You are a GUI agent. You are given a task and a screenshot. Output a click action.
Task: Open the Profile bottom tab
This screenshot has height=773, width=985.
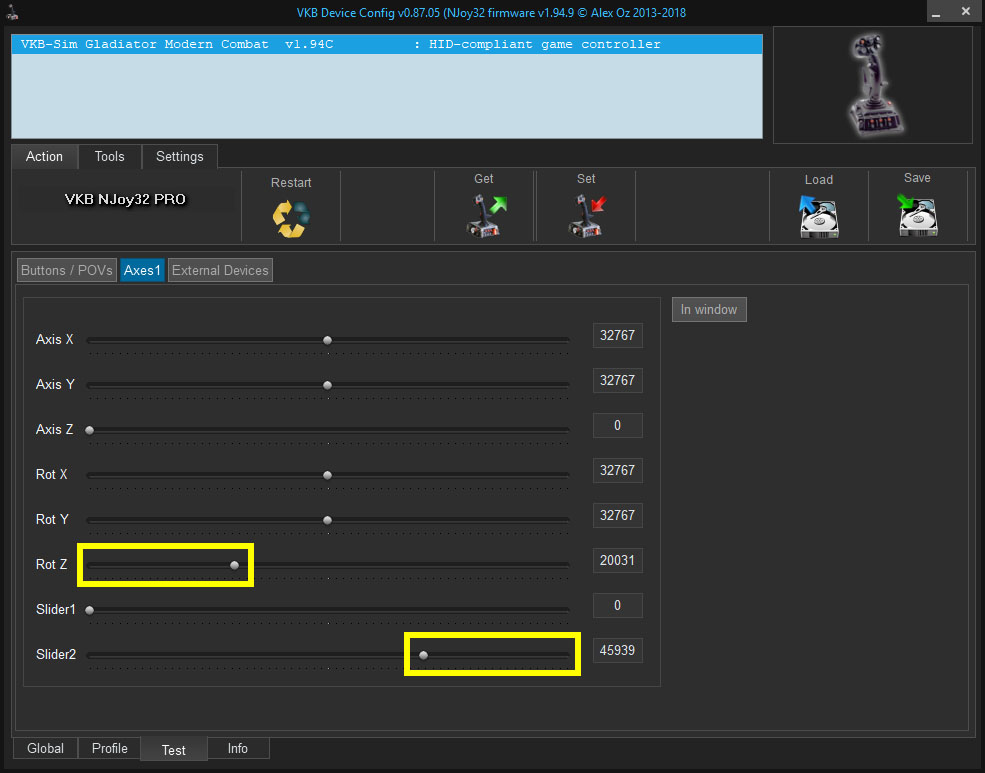(110, 748)
